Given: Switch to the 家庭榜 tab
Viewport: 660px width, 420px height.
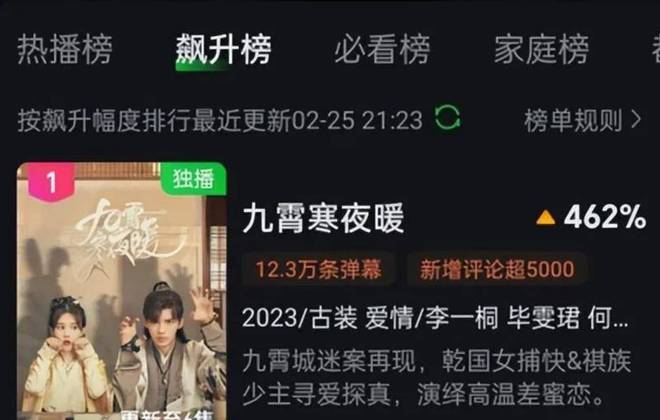Looking at the screenshot, I should tap(541, 50).
